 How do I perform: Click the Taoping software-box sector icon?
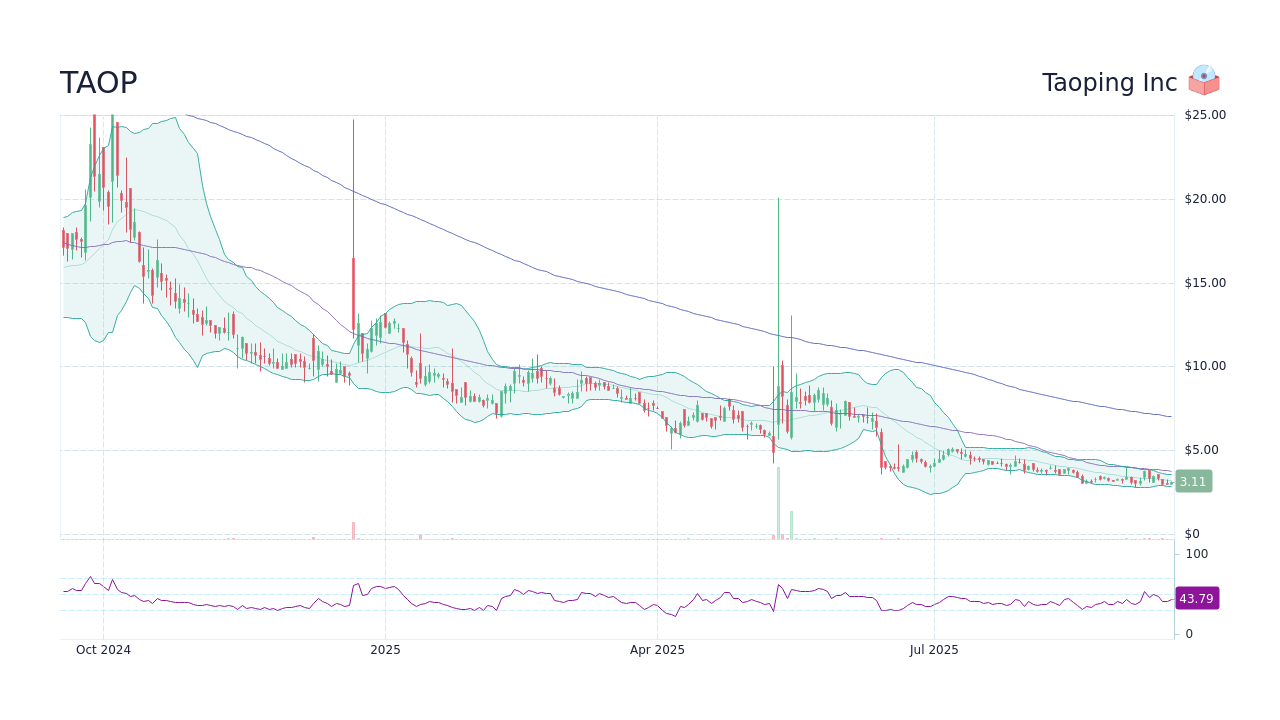click(1202, 81)
